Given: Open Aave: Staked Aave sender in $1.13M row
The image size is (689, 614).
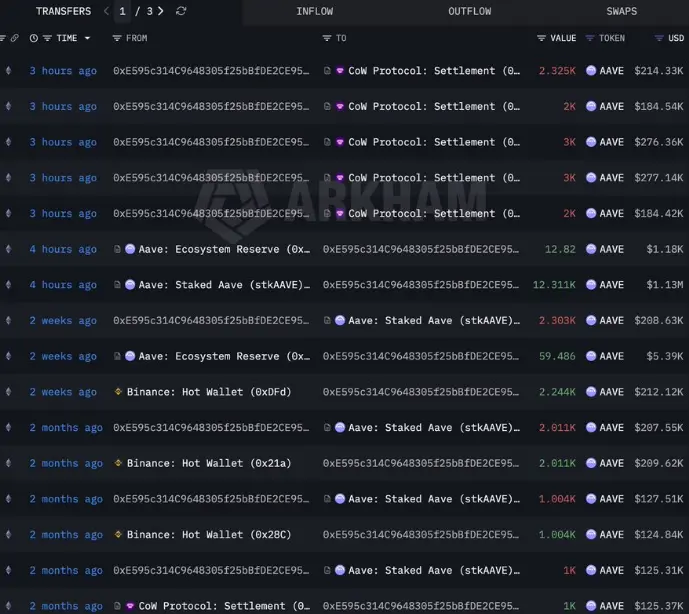Looking at the screenshot, I should (x=224, y=285).
